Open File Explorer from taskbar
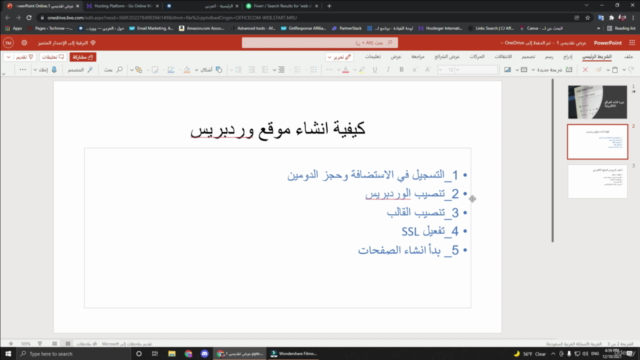Screen dimensions: 640x360 171,353
